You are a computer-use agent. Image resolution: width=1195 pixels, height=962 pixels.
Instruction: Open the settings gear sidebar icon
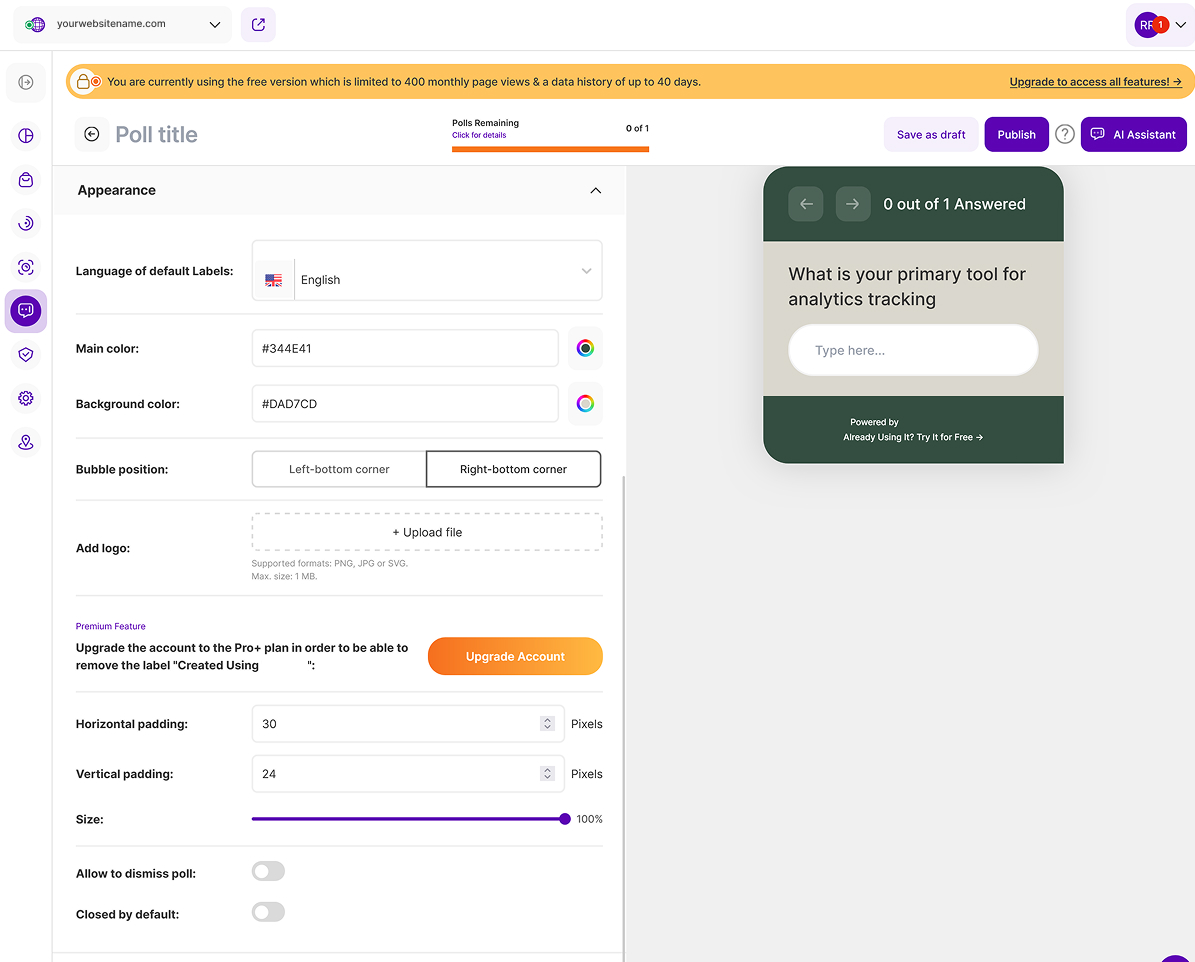pos(26,399)
